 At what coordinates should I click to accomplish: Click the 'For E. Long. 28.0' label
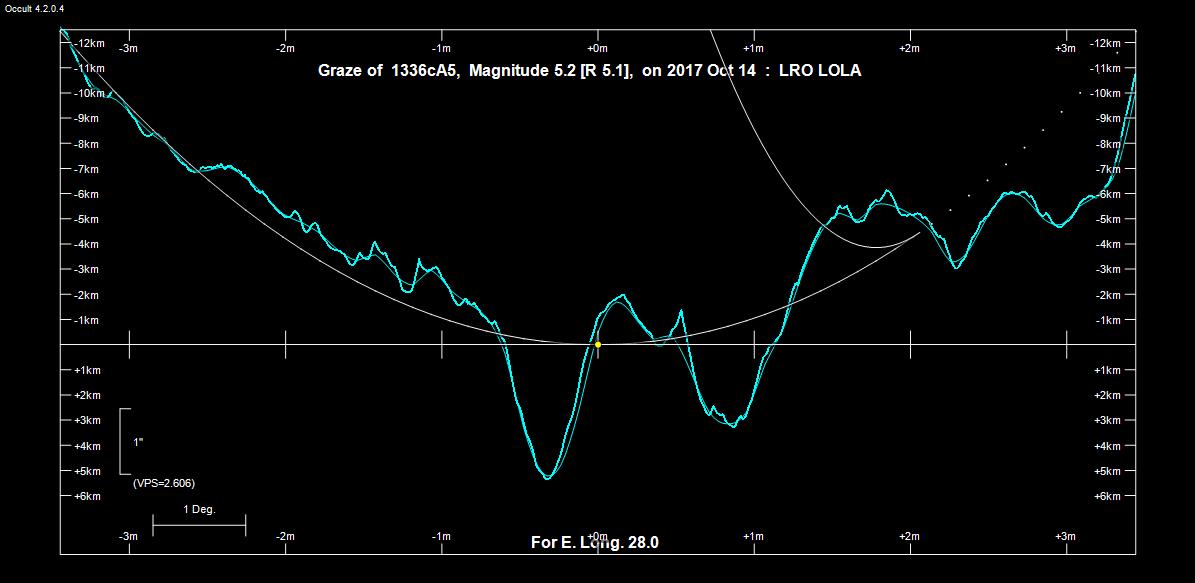coord(595,543)
